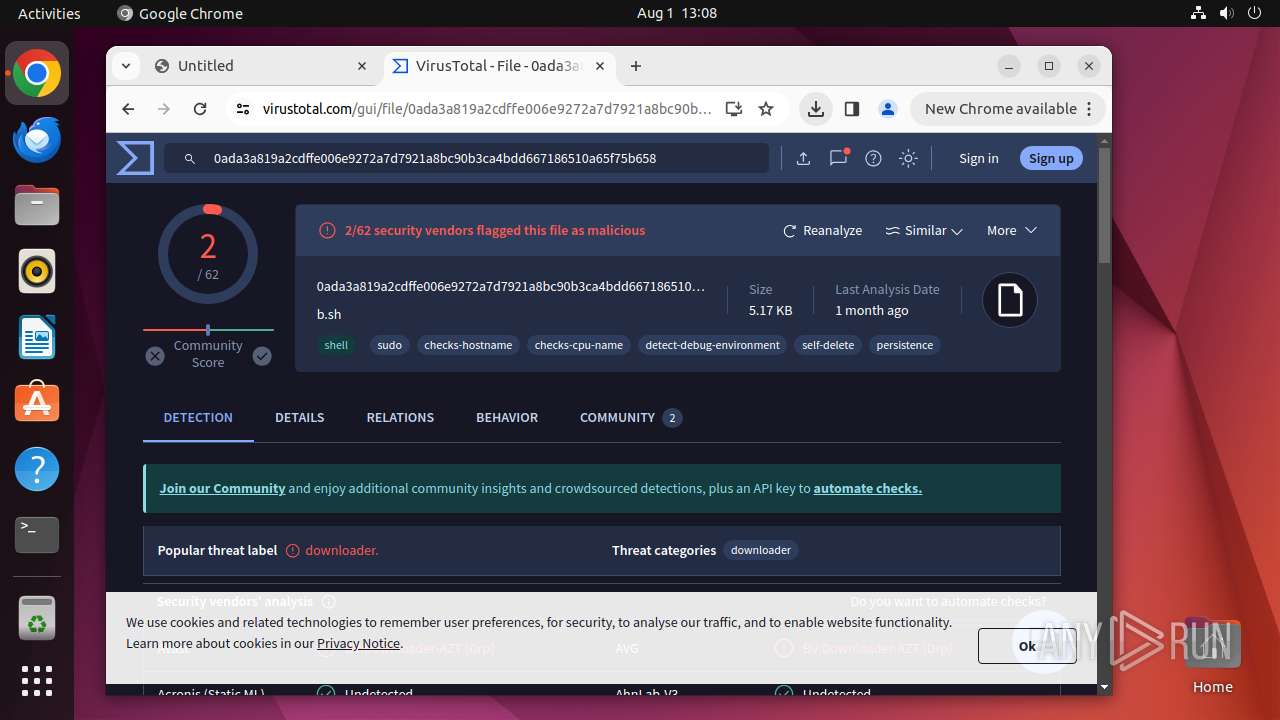Click the self-delete tag
The width and height of the screenshot is (1280, 720).
[x=828, y=345]
